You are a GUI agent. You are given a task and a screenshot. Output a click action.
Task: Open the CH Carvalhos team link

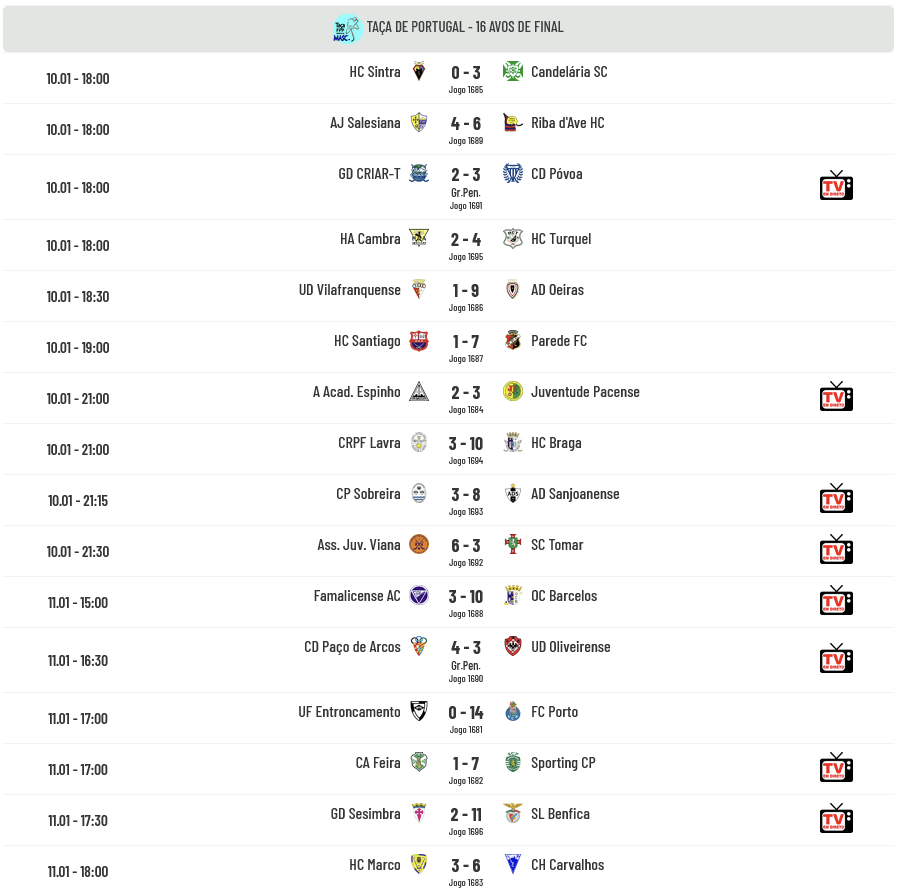point(567,865)
